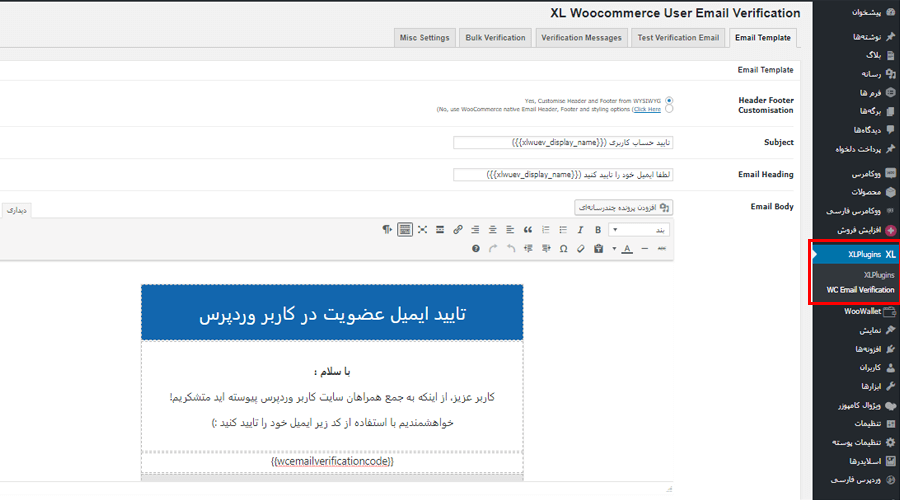Open the paragraph format dropdown (بند)
The height and width of the screenshot is (500, 900).
(x=638, y=230)
